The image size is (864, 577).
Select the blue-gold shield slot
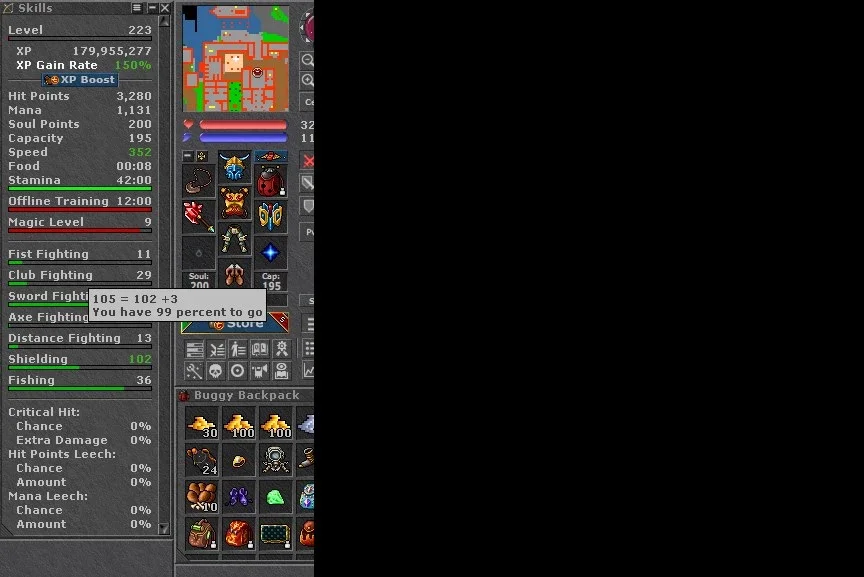tap(271, 217)
